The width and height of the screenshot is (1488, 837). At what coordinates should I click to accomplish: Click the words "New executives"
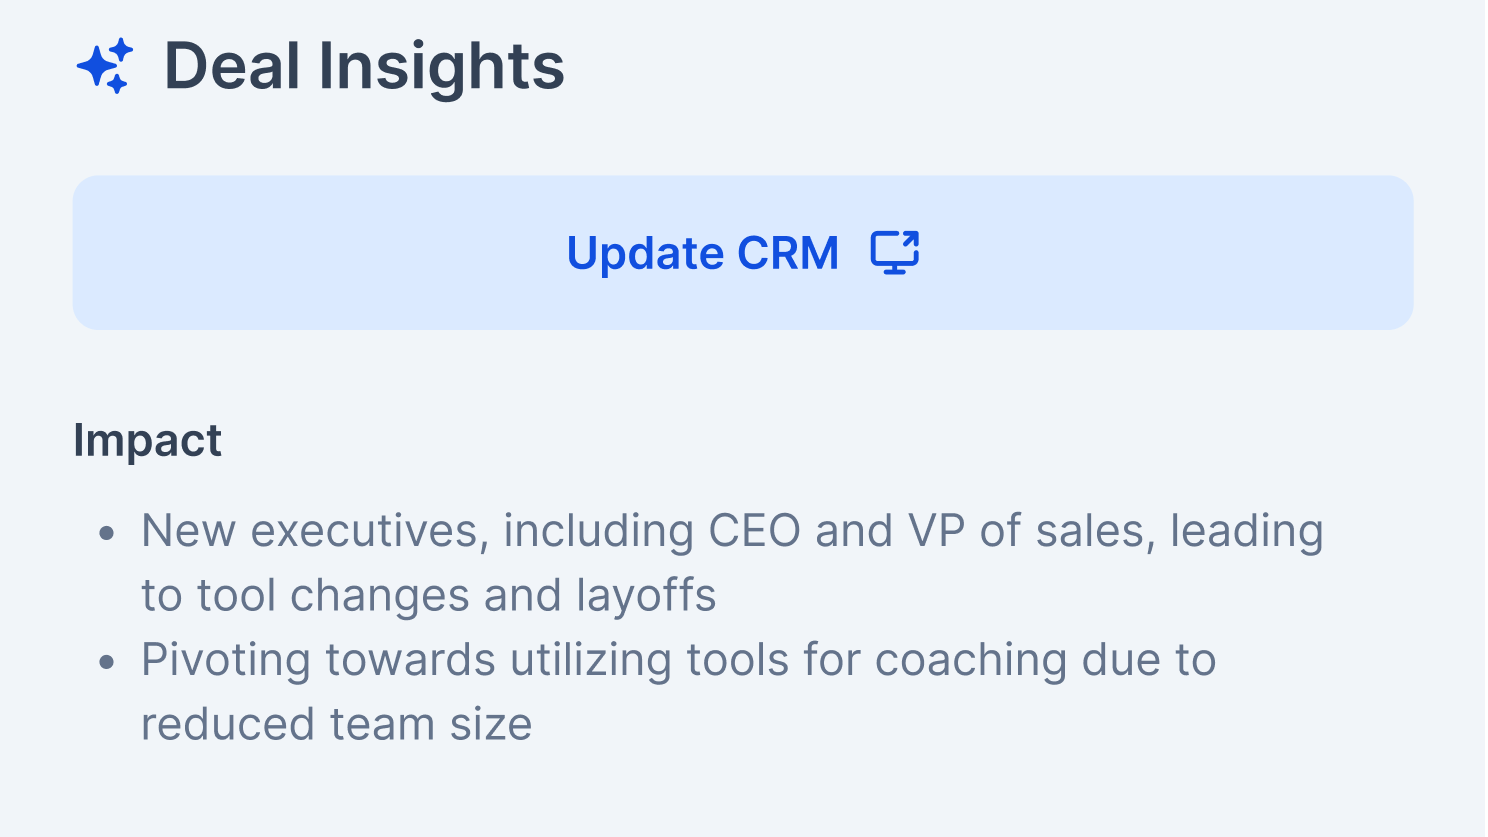[x=315, y=531]
